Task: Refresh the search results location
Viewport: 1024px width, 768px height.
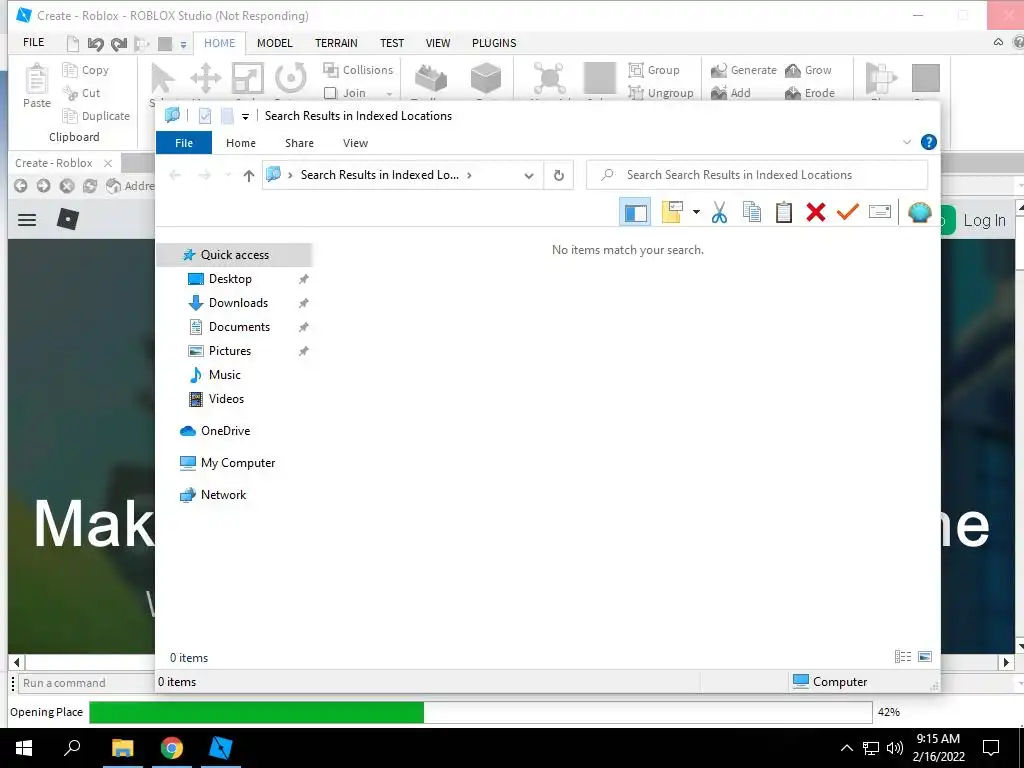Action: point(558,175)
